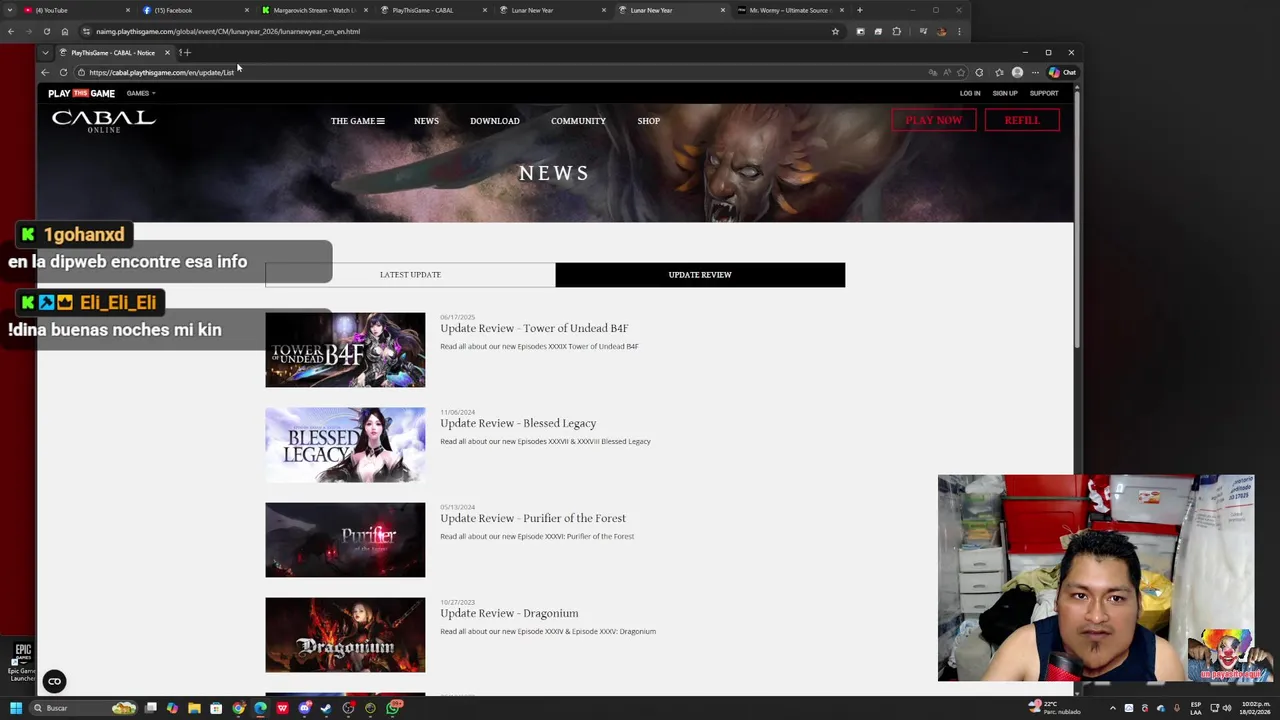Open Chrome extensions puzzle icon

(896, 31)
